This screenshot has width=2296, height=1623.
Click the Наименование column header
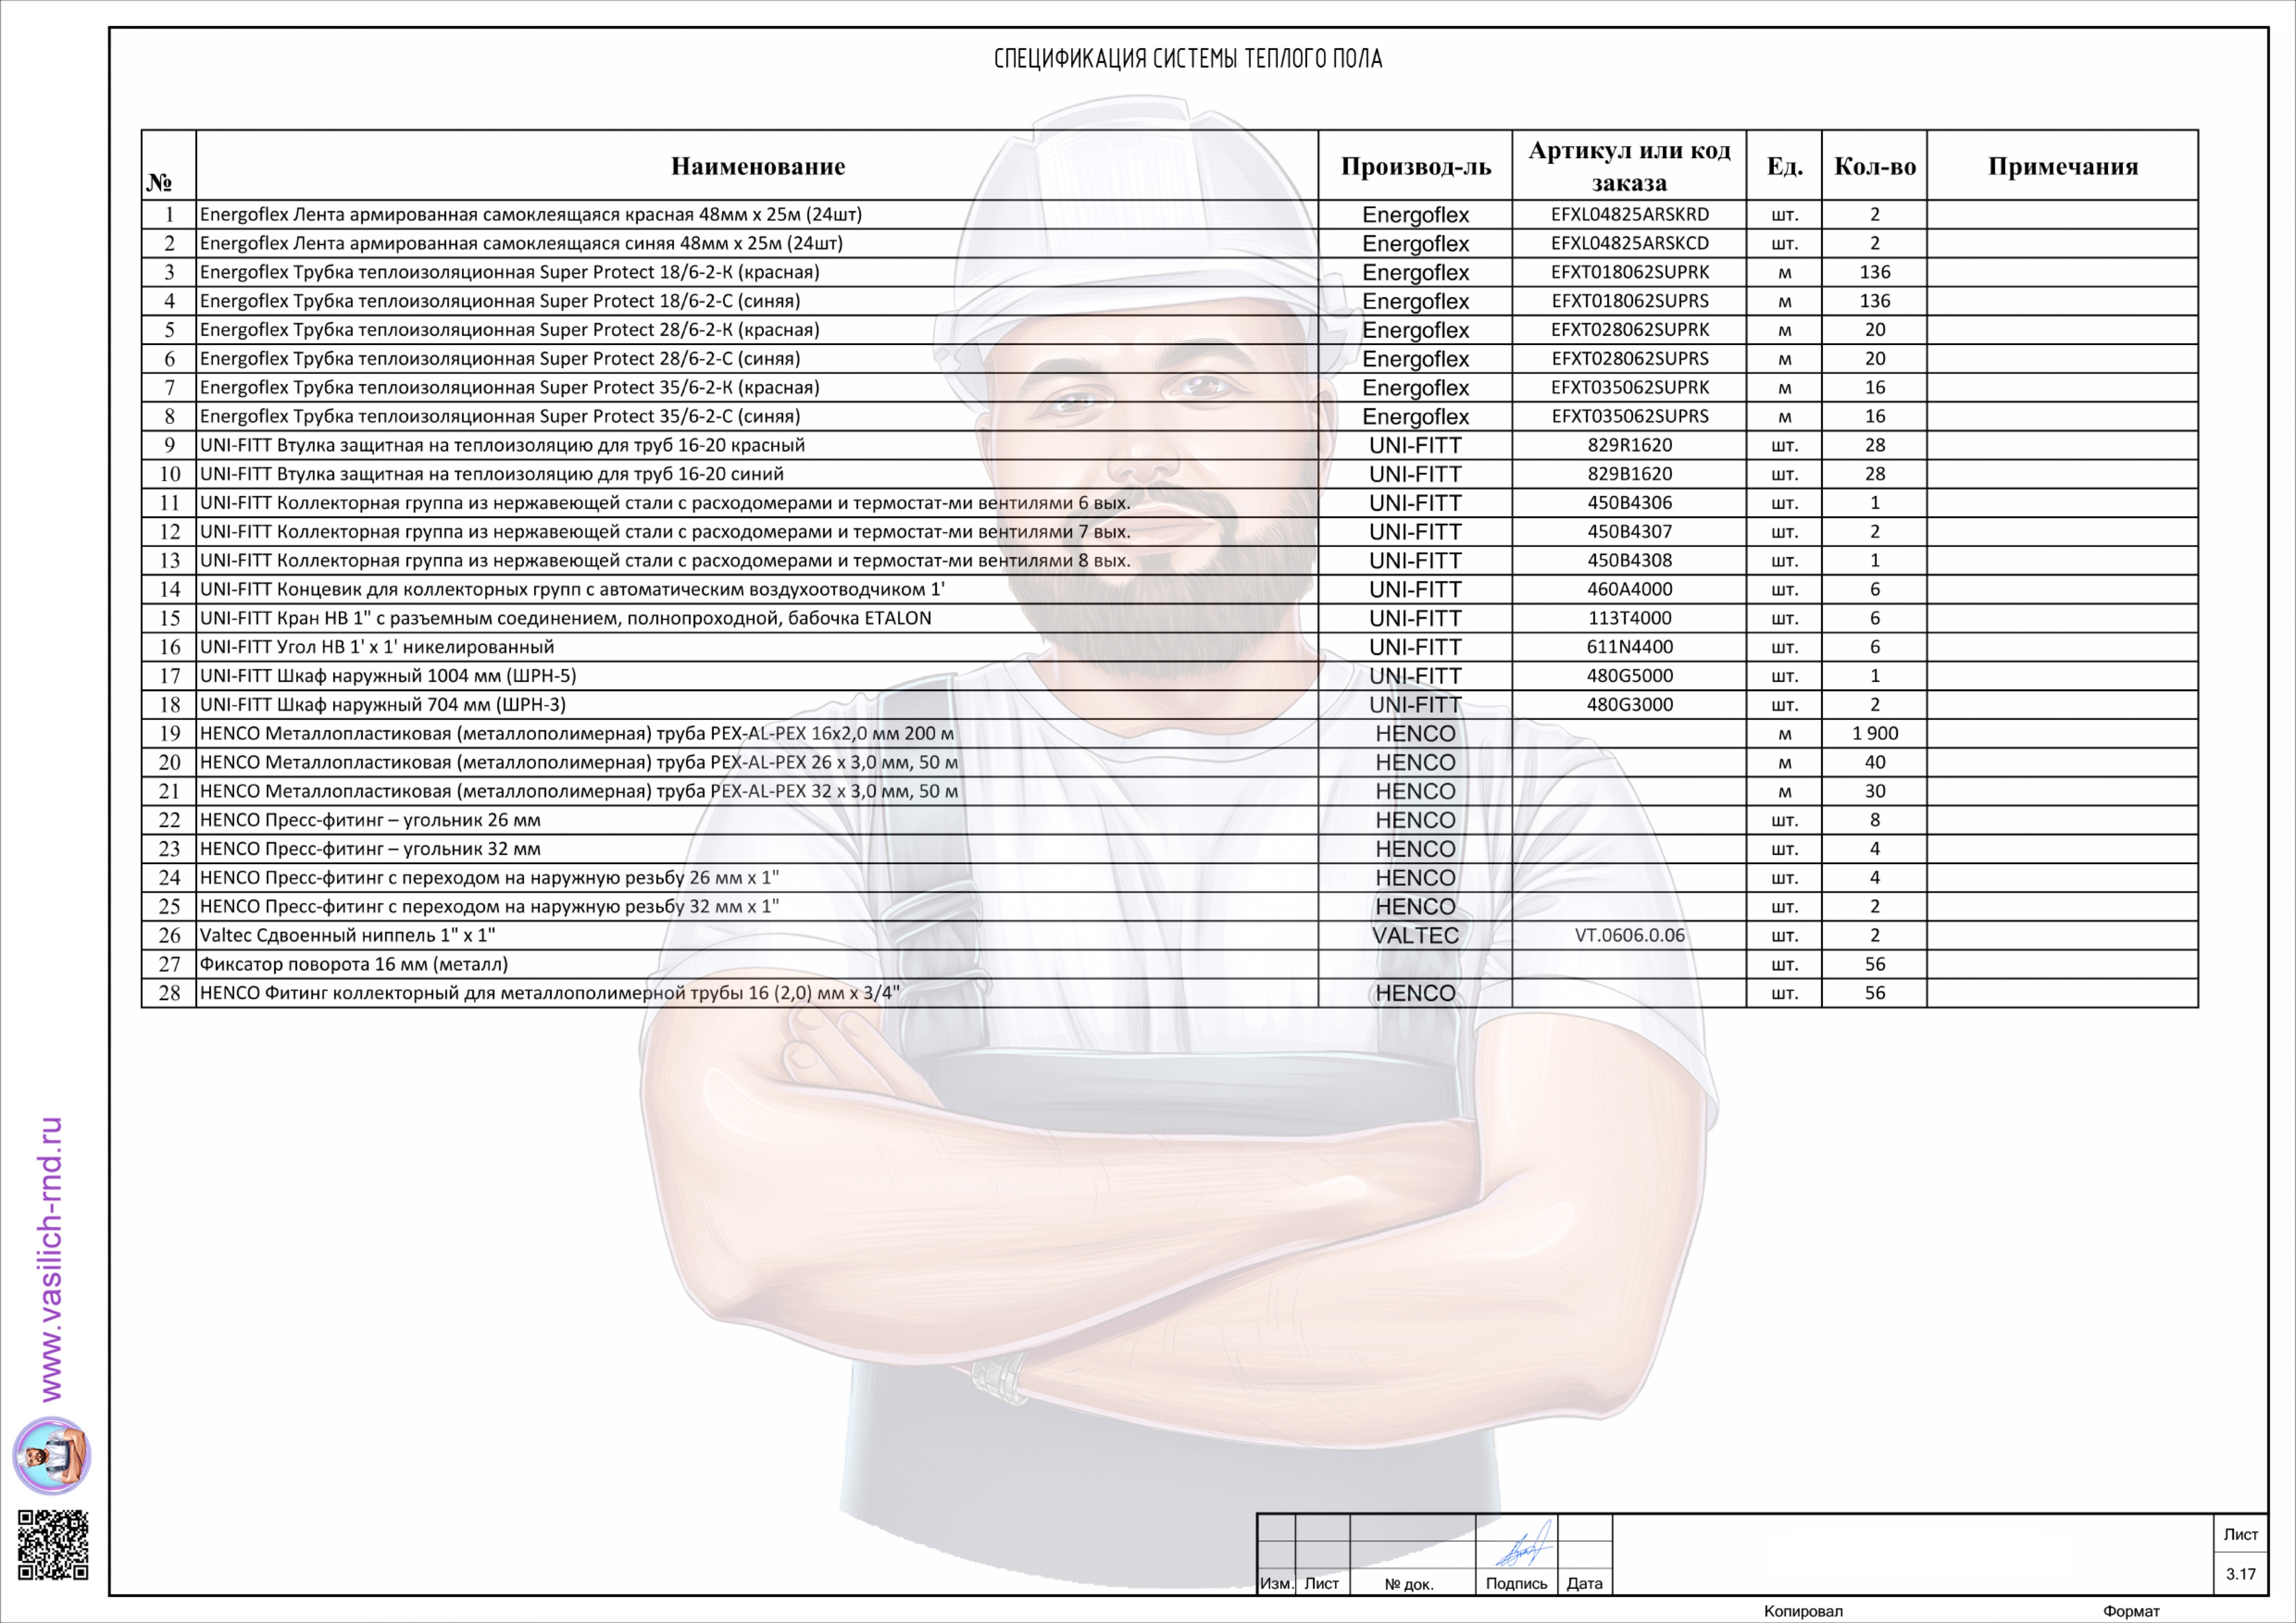click(x=757, y=166)
